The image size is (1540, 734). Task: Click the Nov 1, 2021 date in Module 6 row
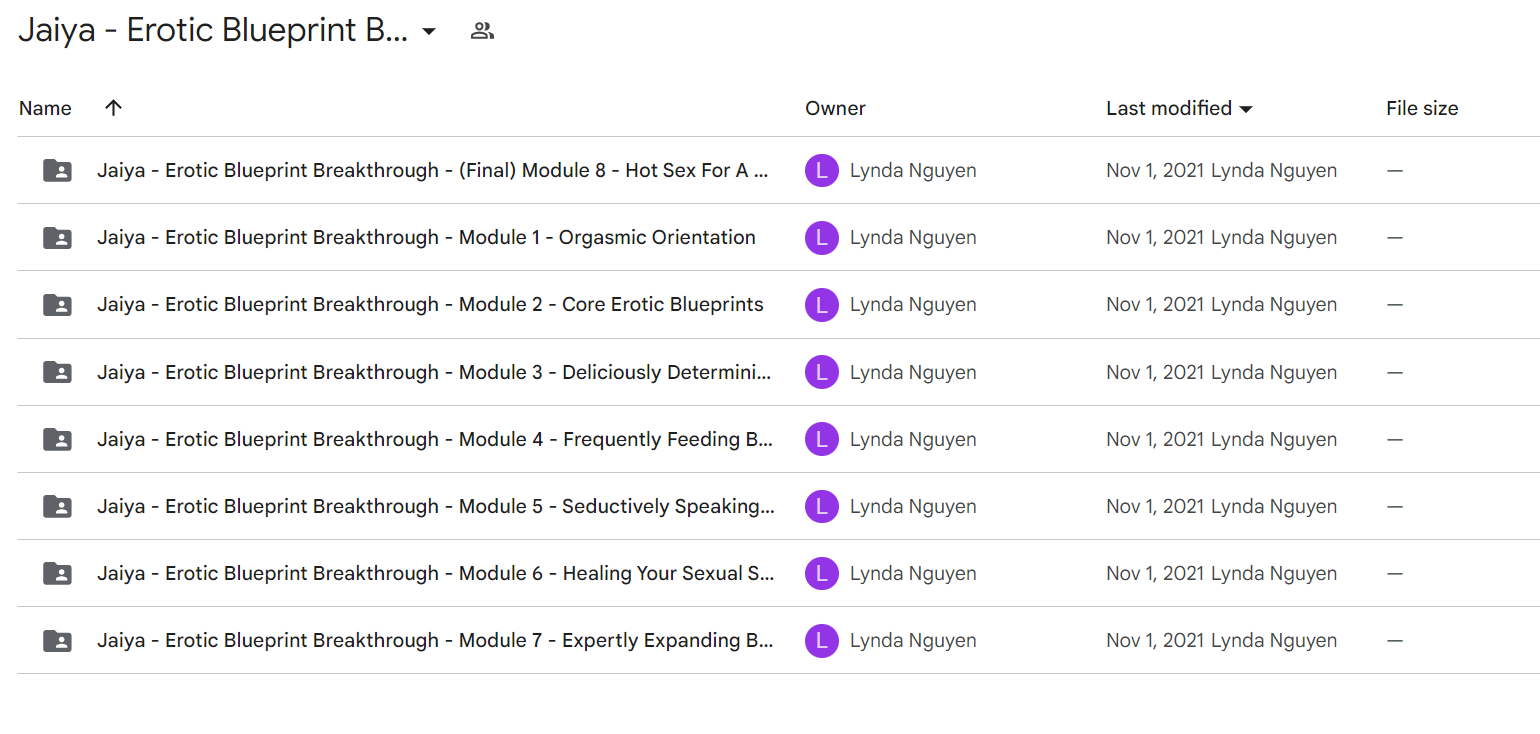click(x=1155, y=573)
